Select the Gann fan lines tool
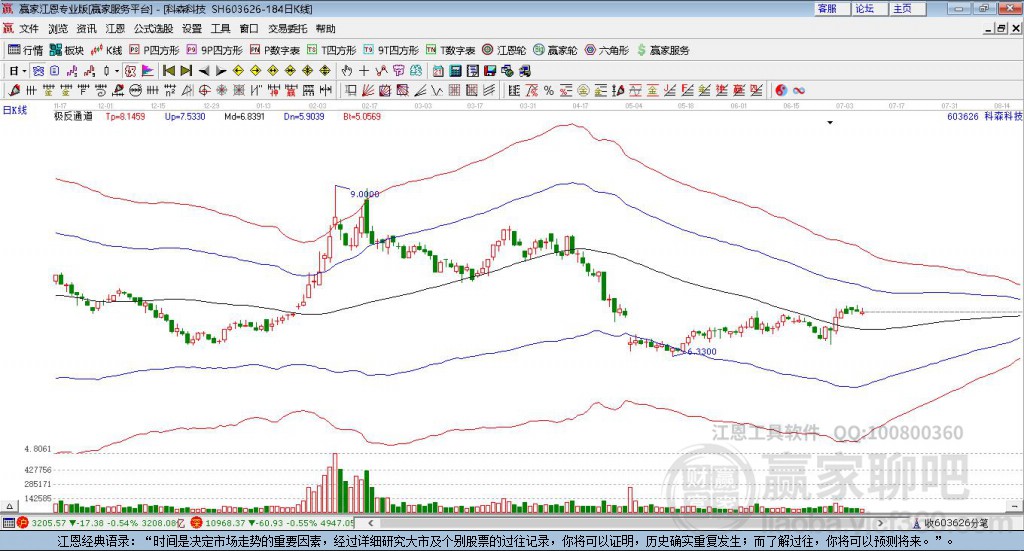Viewport: 1024px width, 551px height. pyautogui.click(x=368, y=90)
